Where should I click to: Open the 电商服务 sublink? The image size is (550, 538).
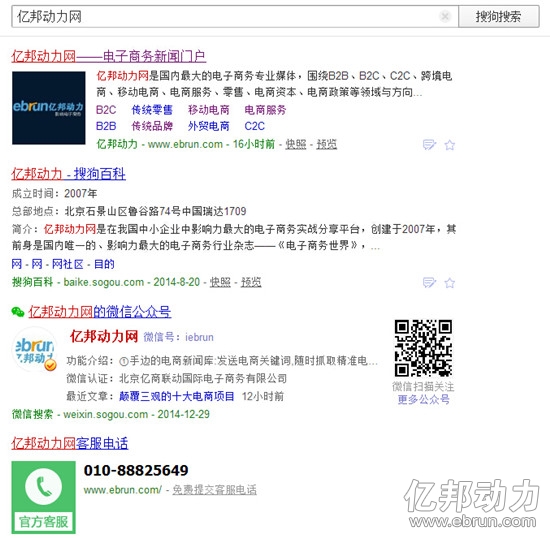pyautogui.click(x=266, y=110)
